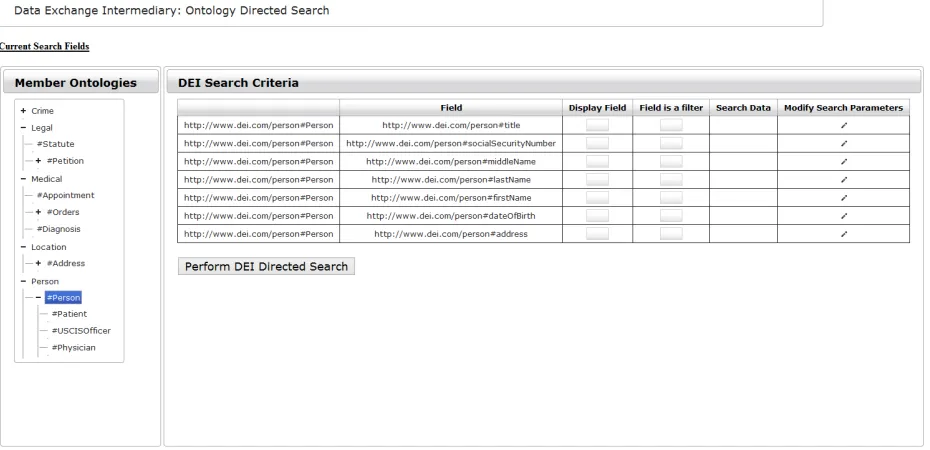
Task: Toggle Field is a filter for socialSecurityNumber
Action: click(x=671, y=143)
